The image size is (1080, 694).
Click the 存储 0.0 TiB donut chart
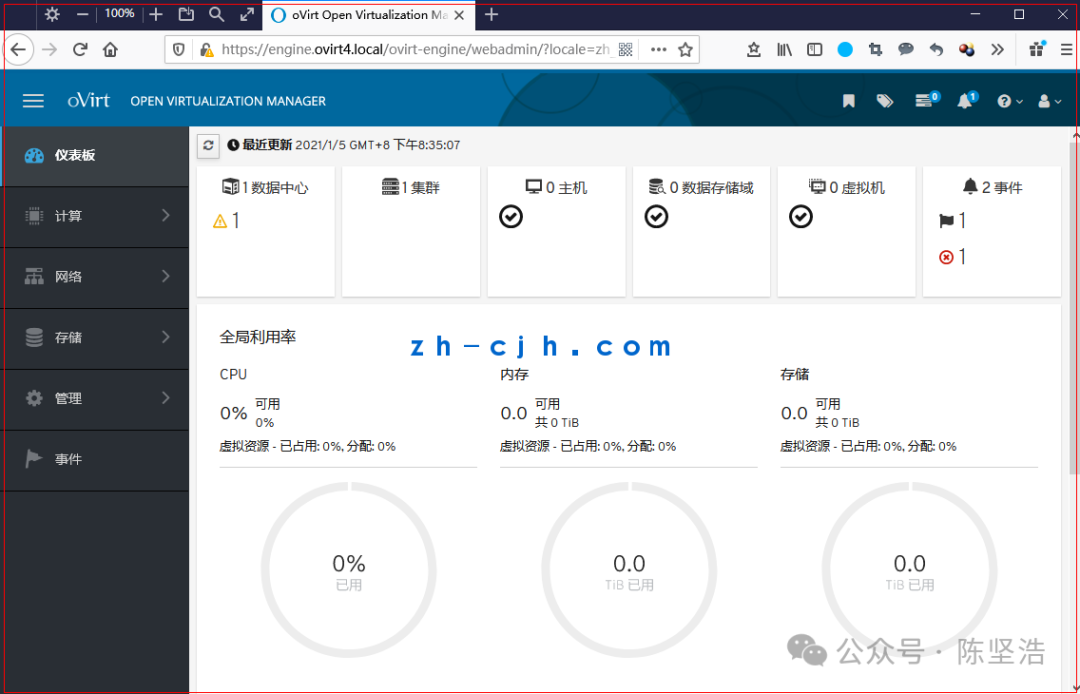[x=909, y=571]
